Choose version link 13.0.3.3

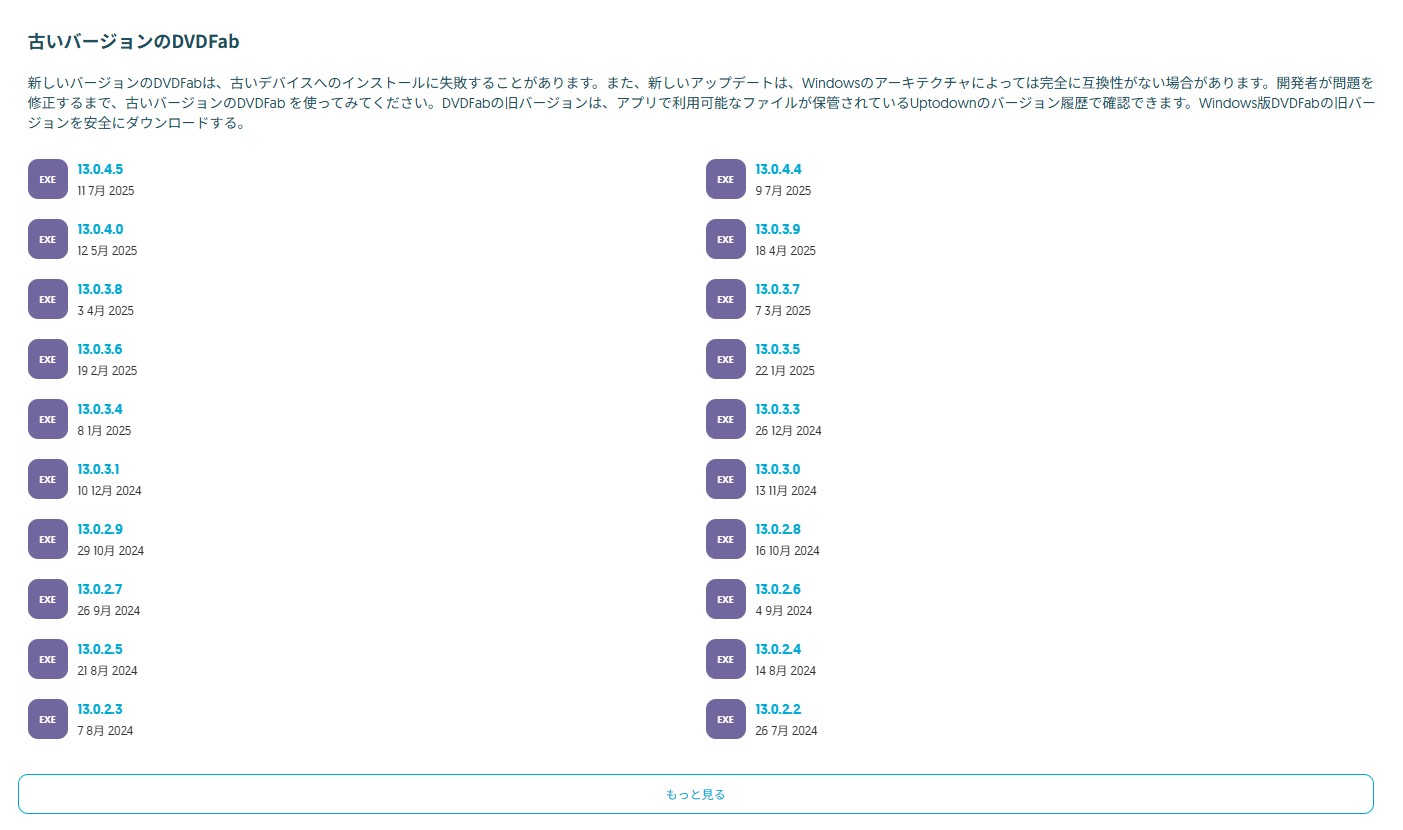point(777,410)
